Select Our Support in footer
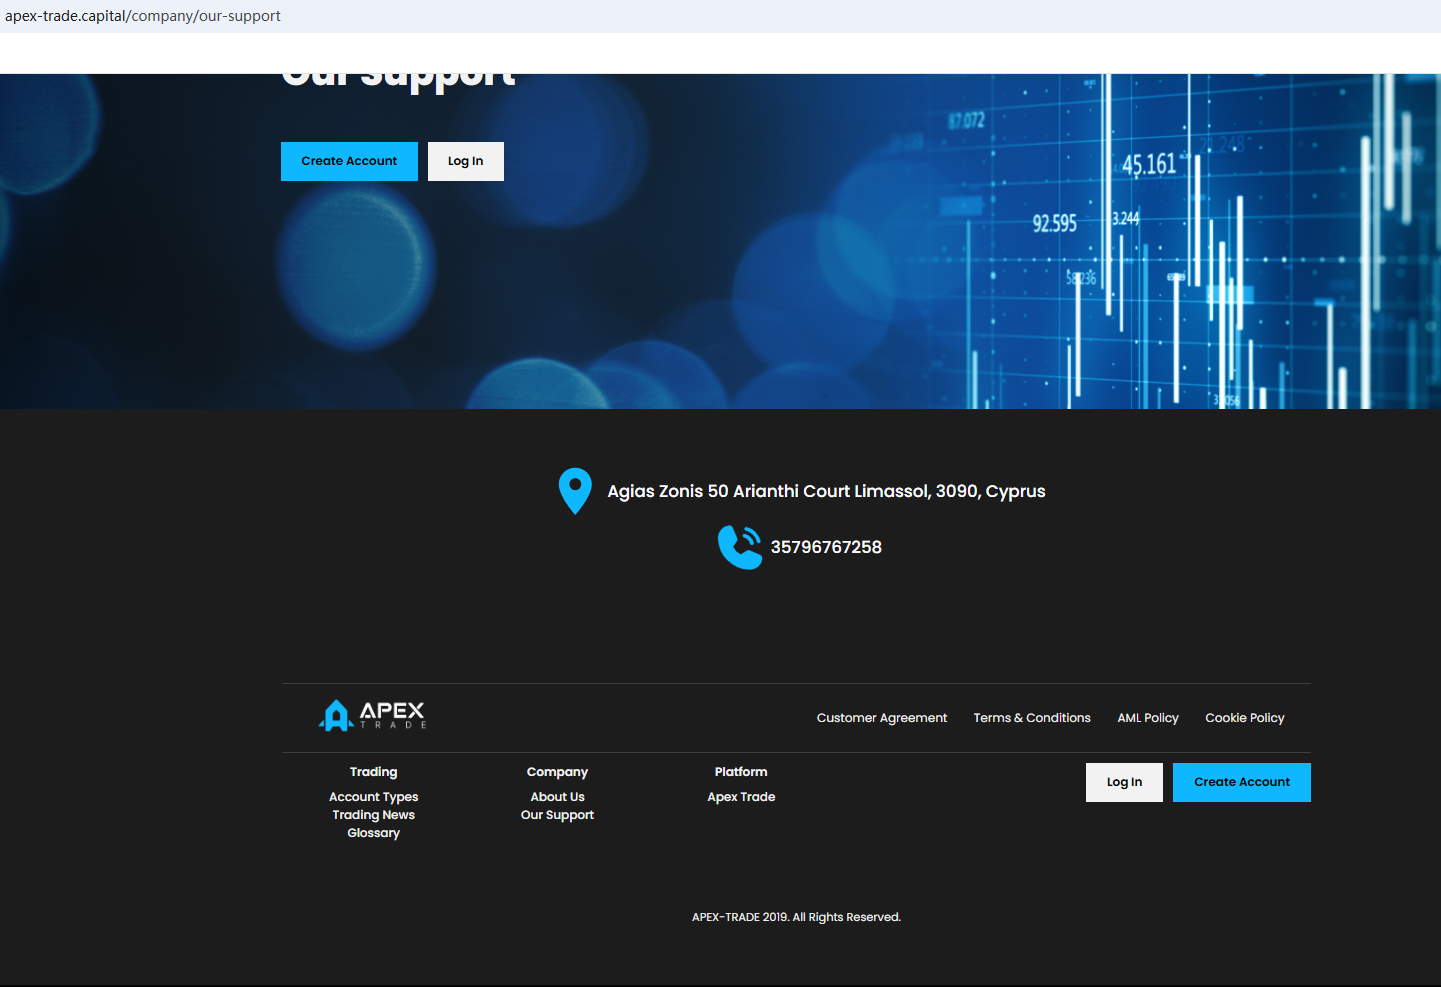 557,815
